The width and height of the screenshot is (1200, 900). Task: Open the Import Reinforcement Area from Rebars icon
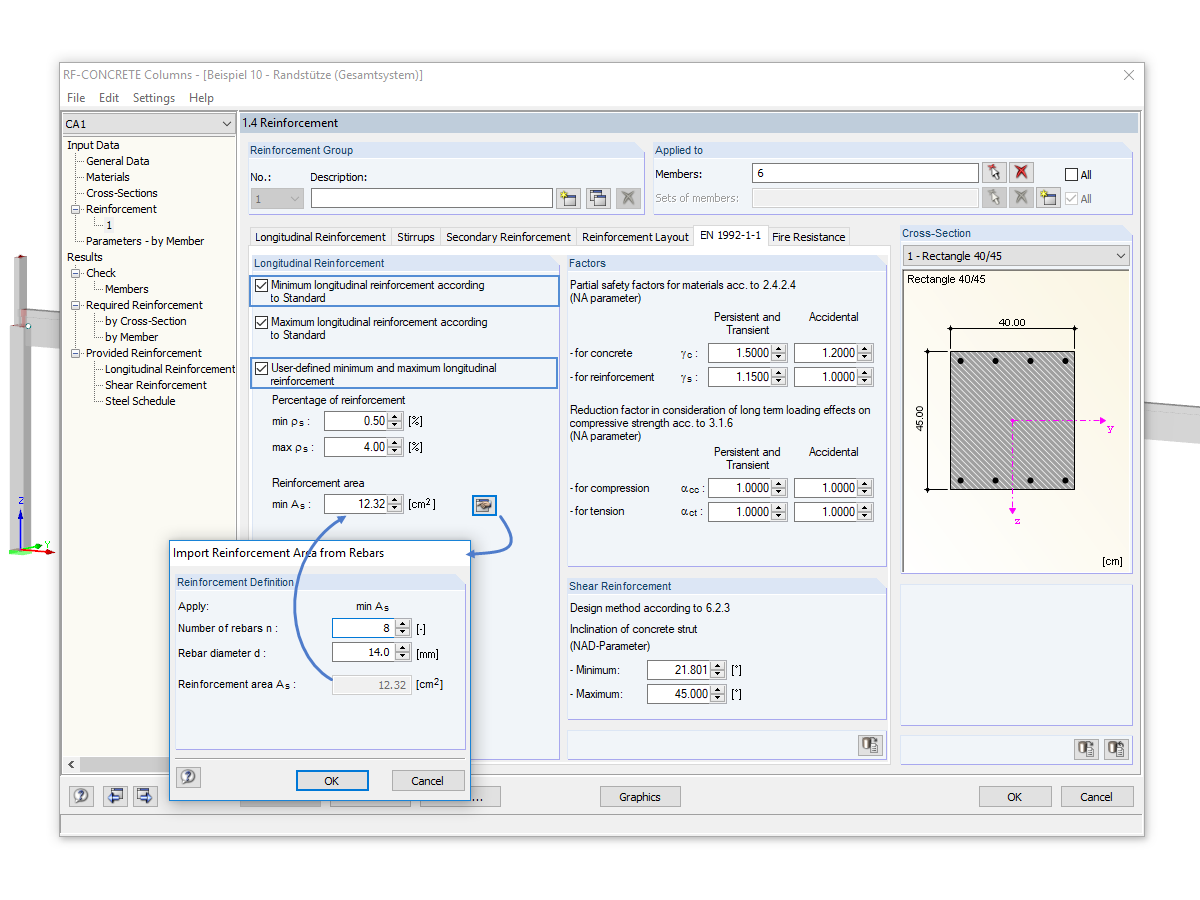coord(484,505)
